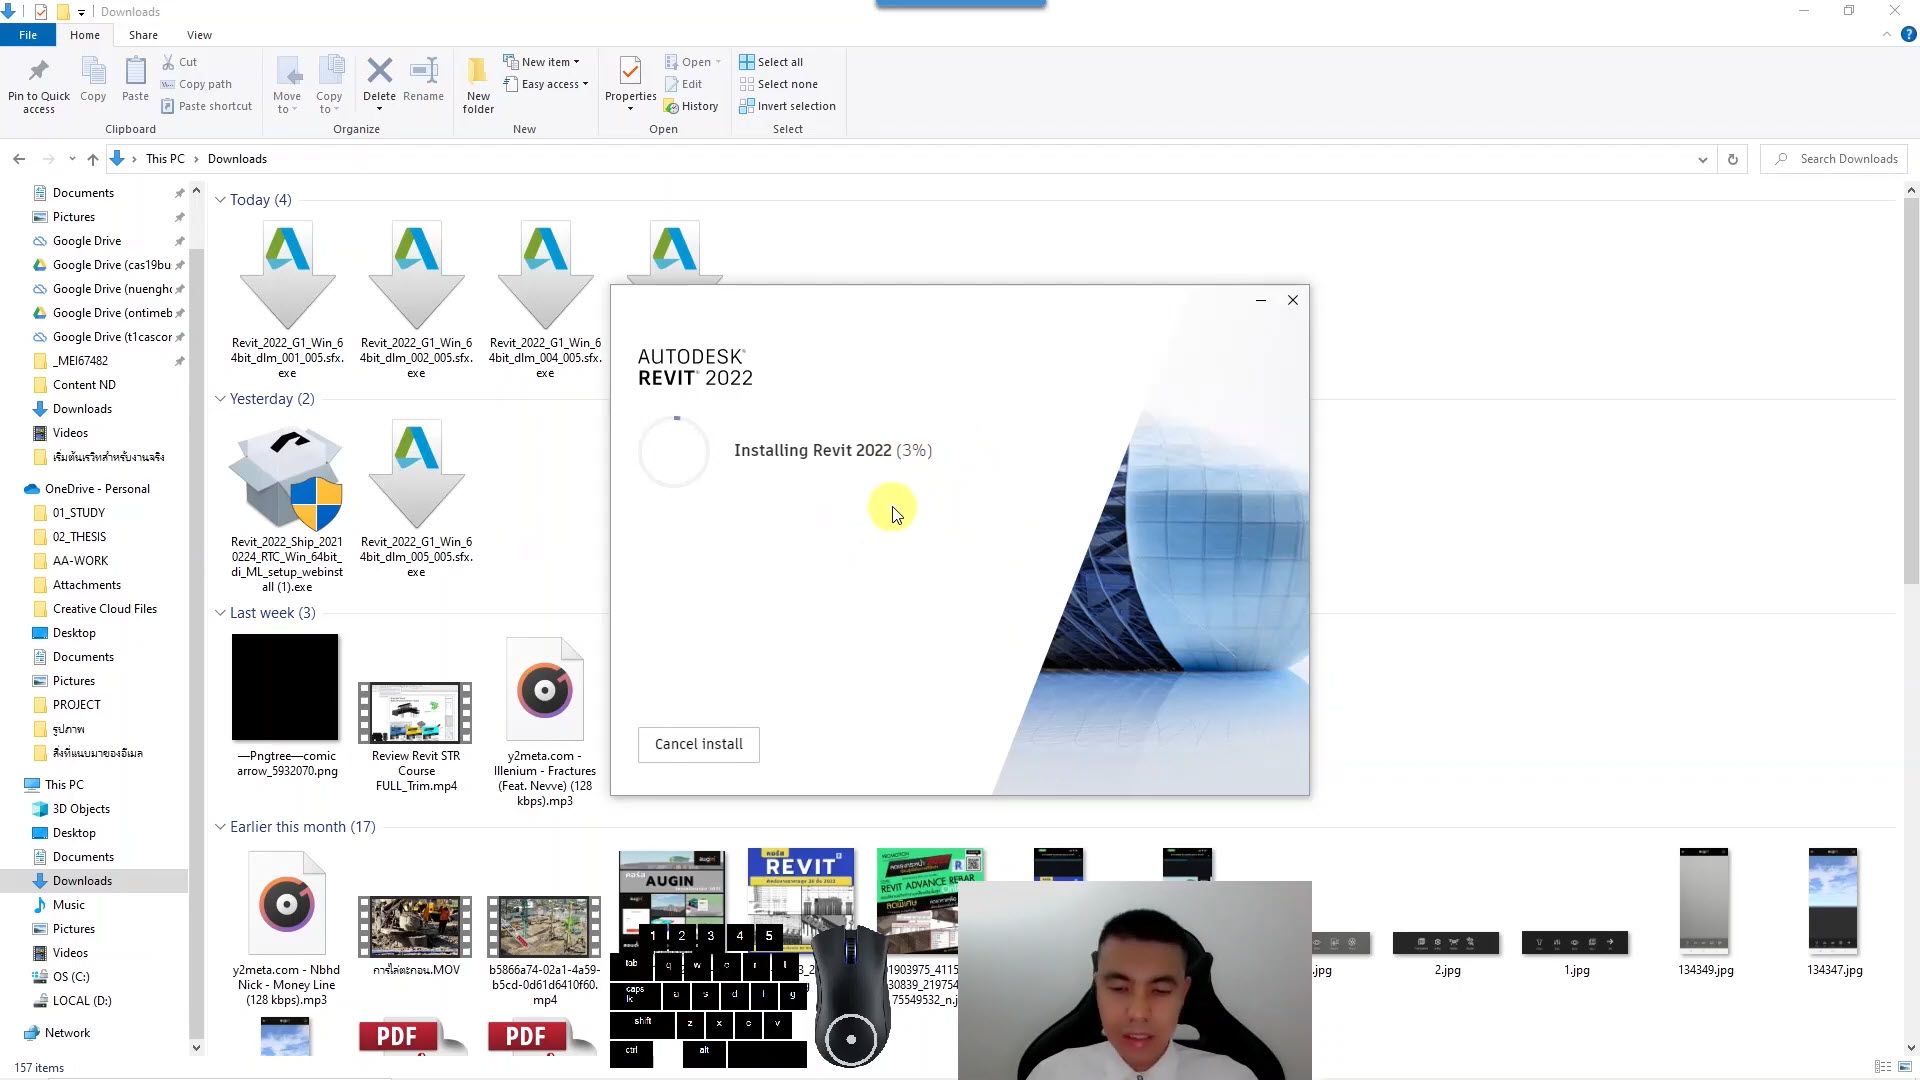Click Select none in ribbon
Image resolution: width=1920 pixels, height=1080 pixels.
(x=779, y=84)
